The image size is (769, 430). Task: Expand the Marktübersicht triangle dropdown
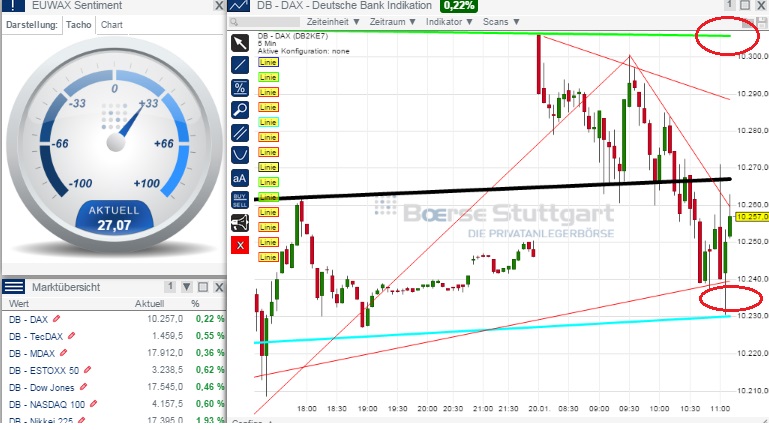(187, 287)
